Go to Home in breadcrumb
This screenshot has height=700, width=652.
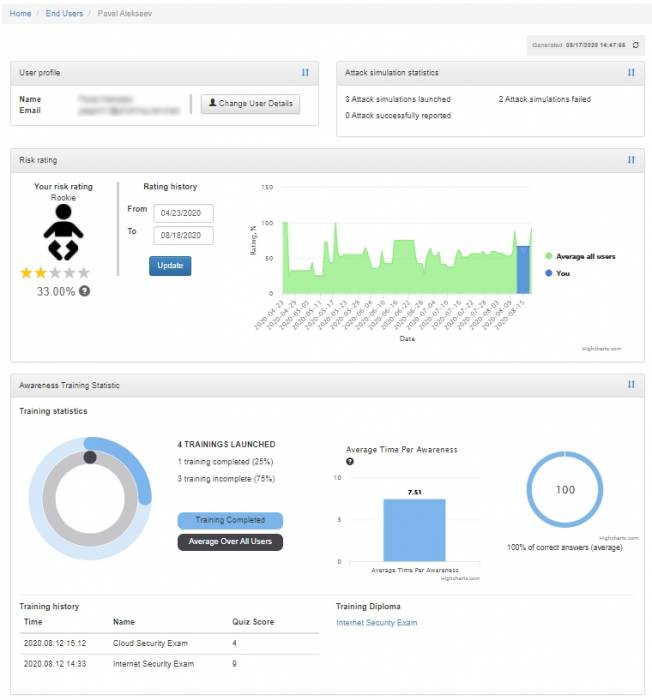[x=20, y=13]
